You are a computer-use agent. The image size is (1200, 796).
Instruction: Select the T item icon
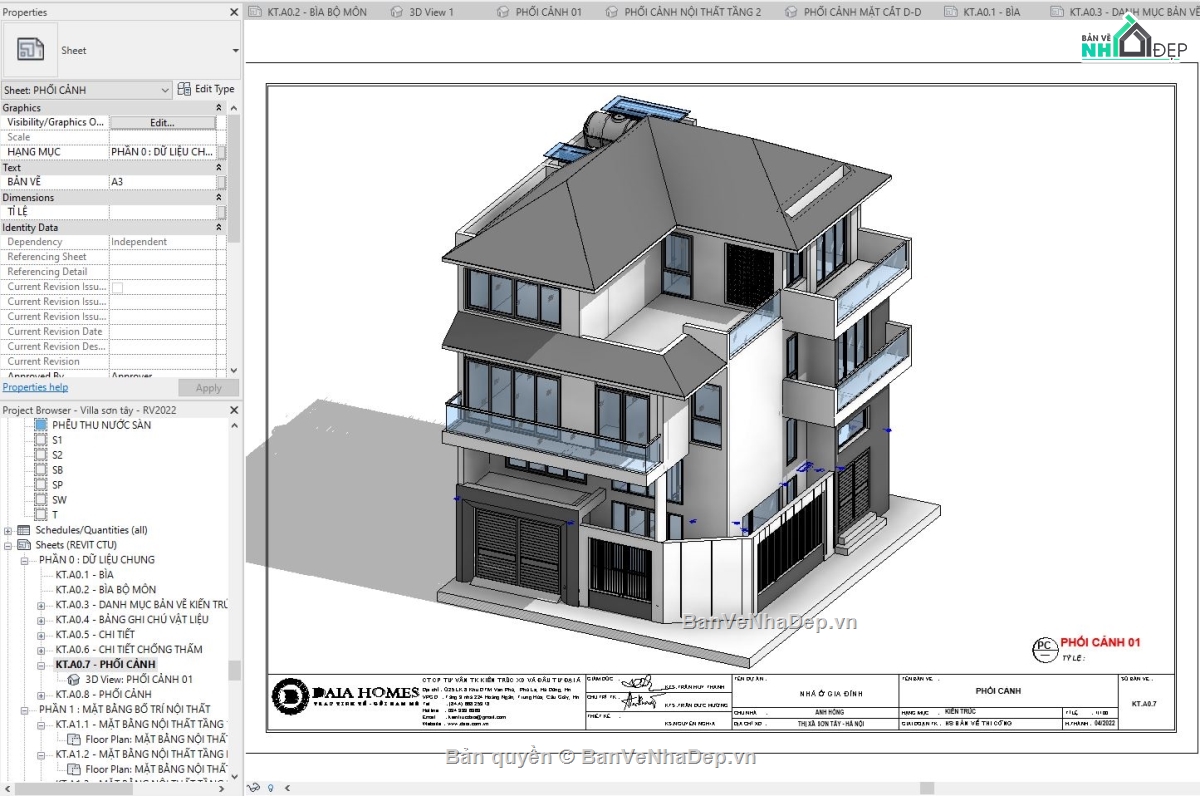[41, 515]
